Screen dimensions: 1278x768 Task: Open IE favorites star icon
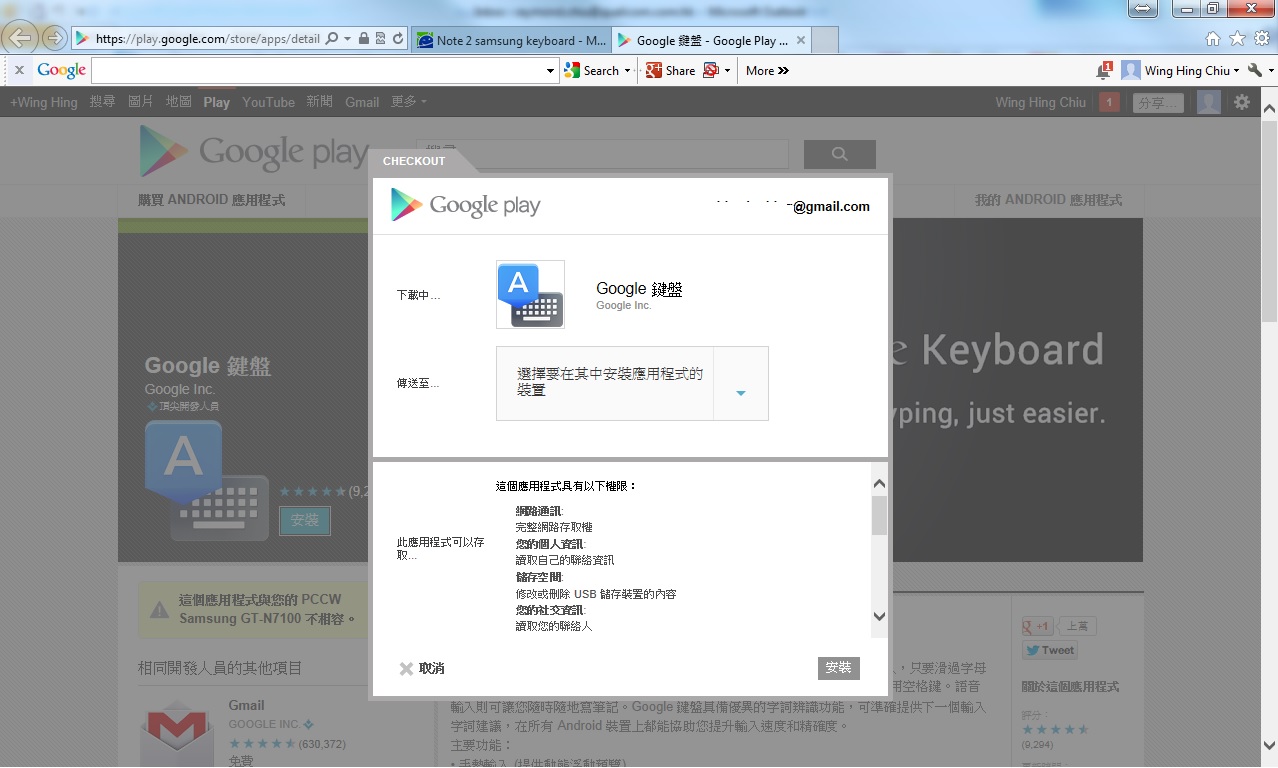(1237, 39)
